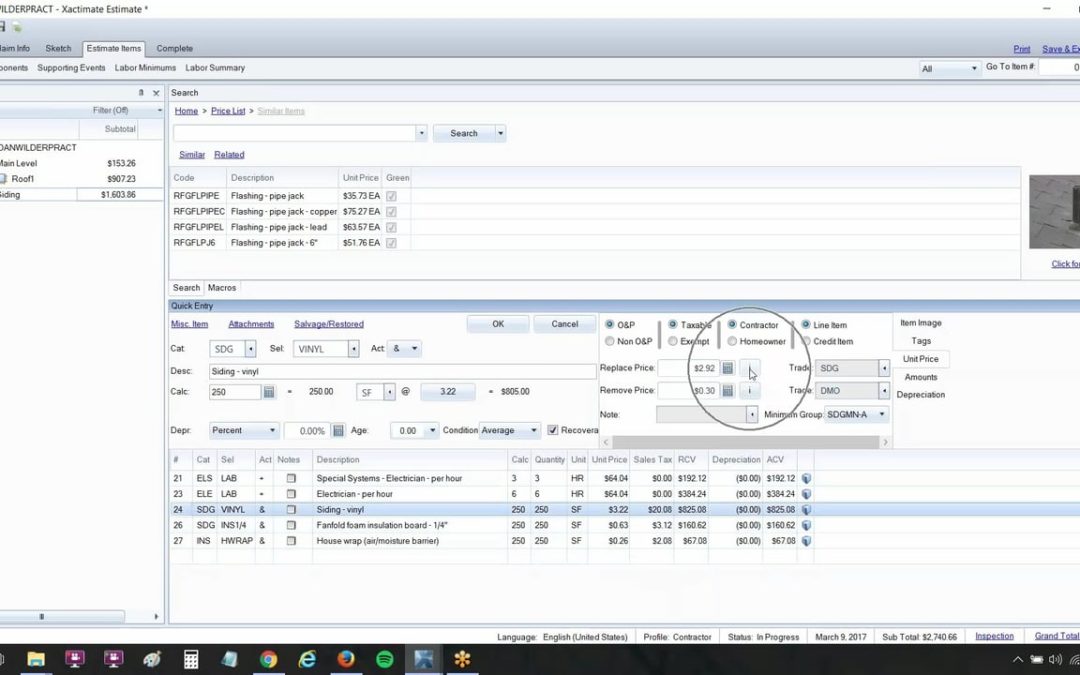The height and width of the screenshot is (675, 1080).
Task: Open the Act dropdown
Action: [x=414, y=349]
